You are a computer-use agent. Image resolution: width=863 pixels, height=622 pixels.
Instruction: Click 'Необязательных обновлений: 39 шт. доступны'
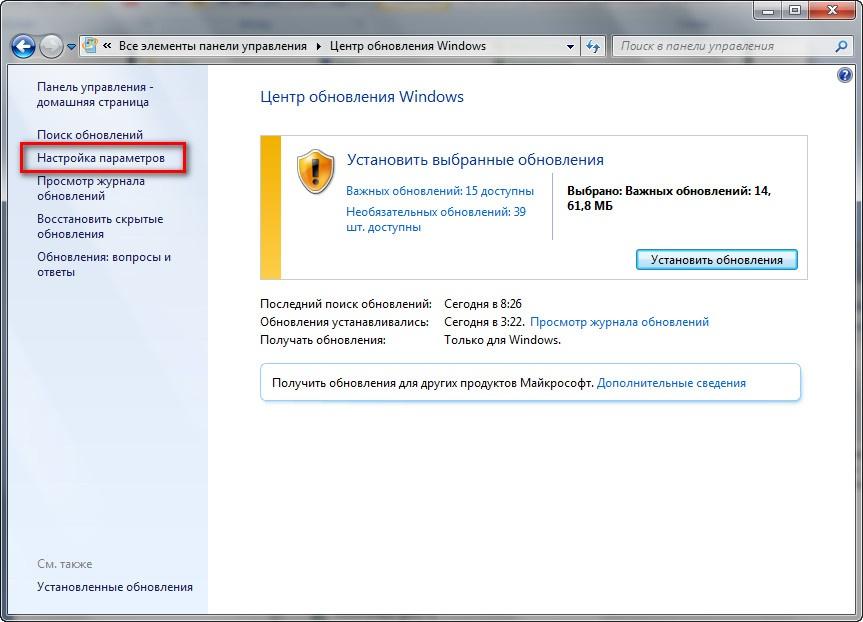coord(436,219)
